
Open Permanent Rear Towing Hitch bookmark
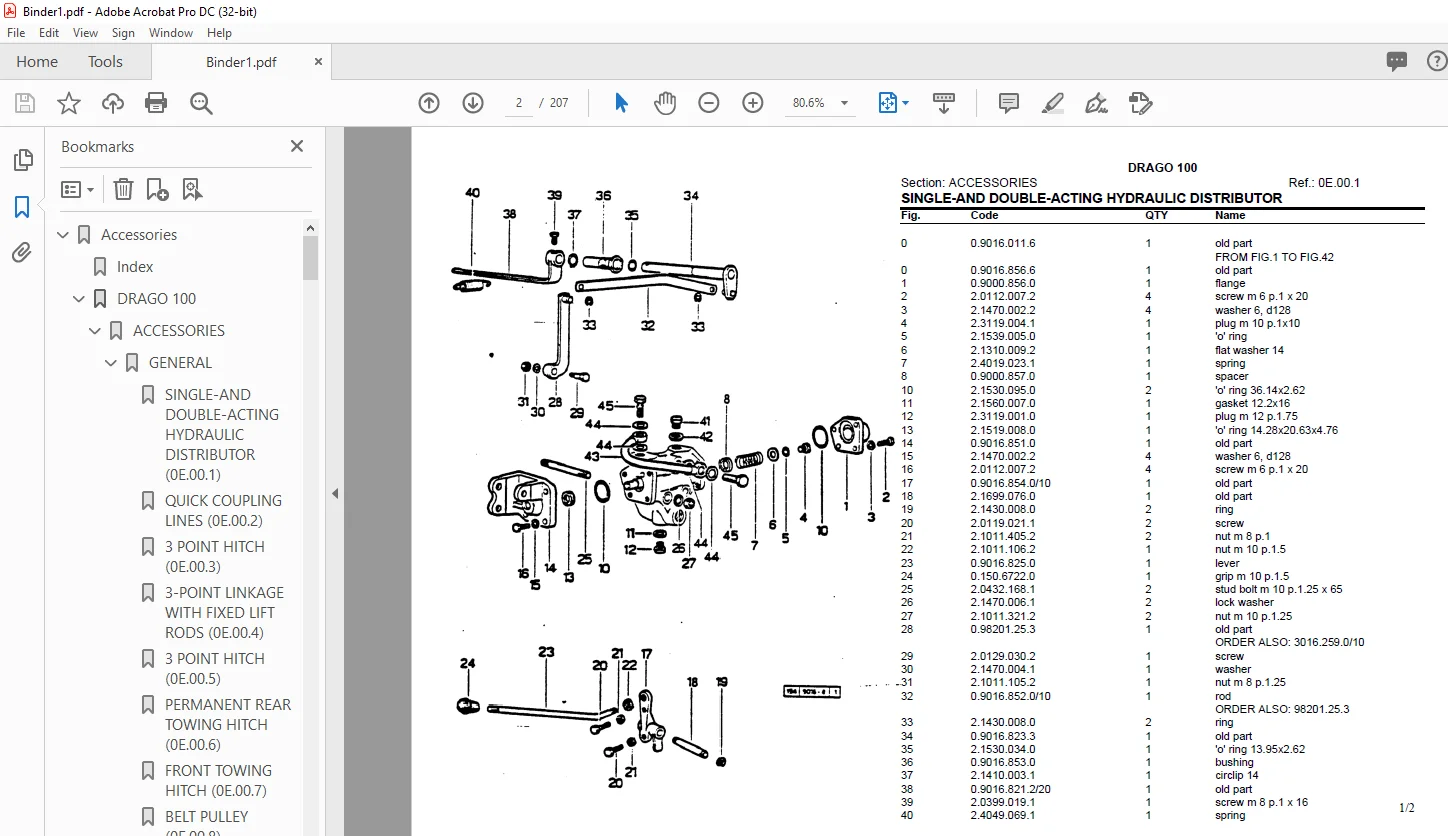pos(228,725)
